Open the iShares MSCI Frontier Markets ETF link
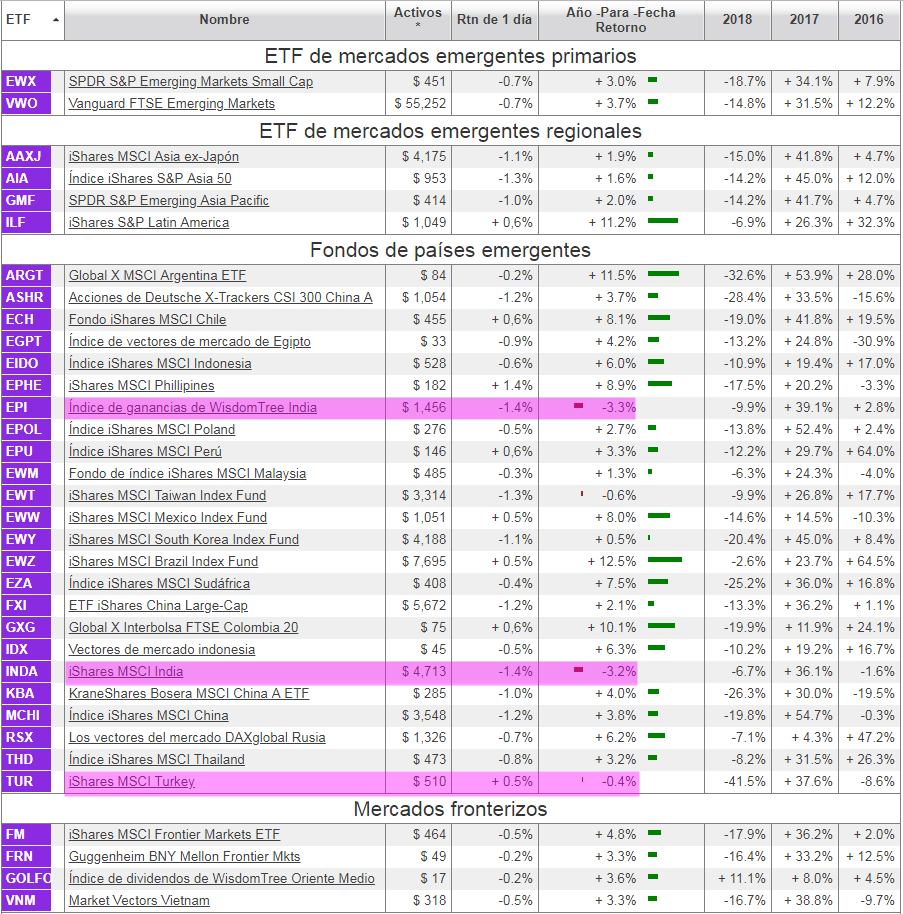 pyautogui.click(x=174, y=834)
